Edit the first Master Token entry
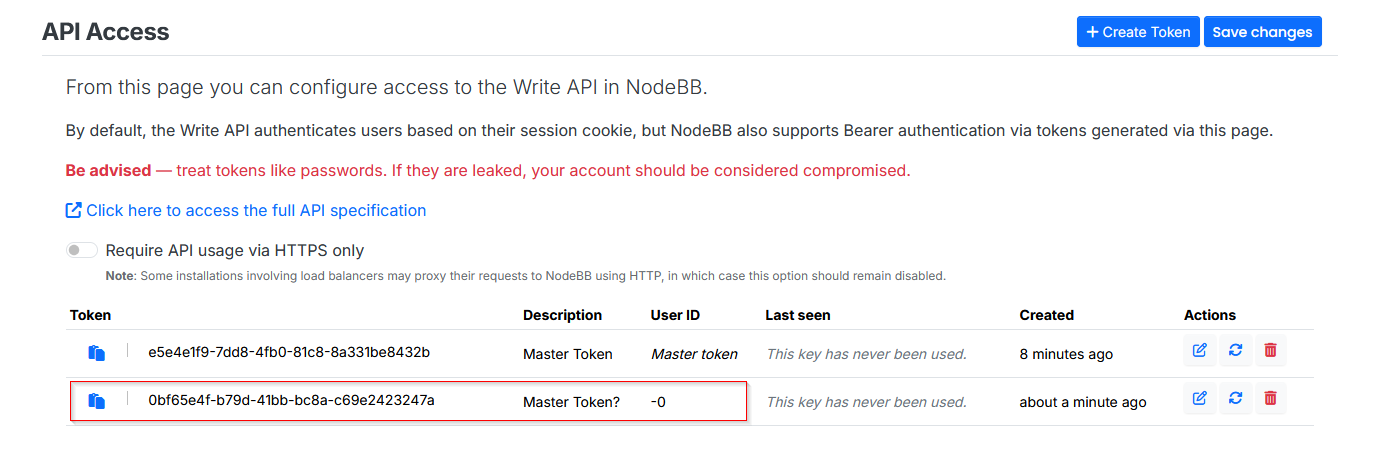1384x461 pixels. [x=1199, y=350]
